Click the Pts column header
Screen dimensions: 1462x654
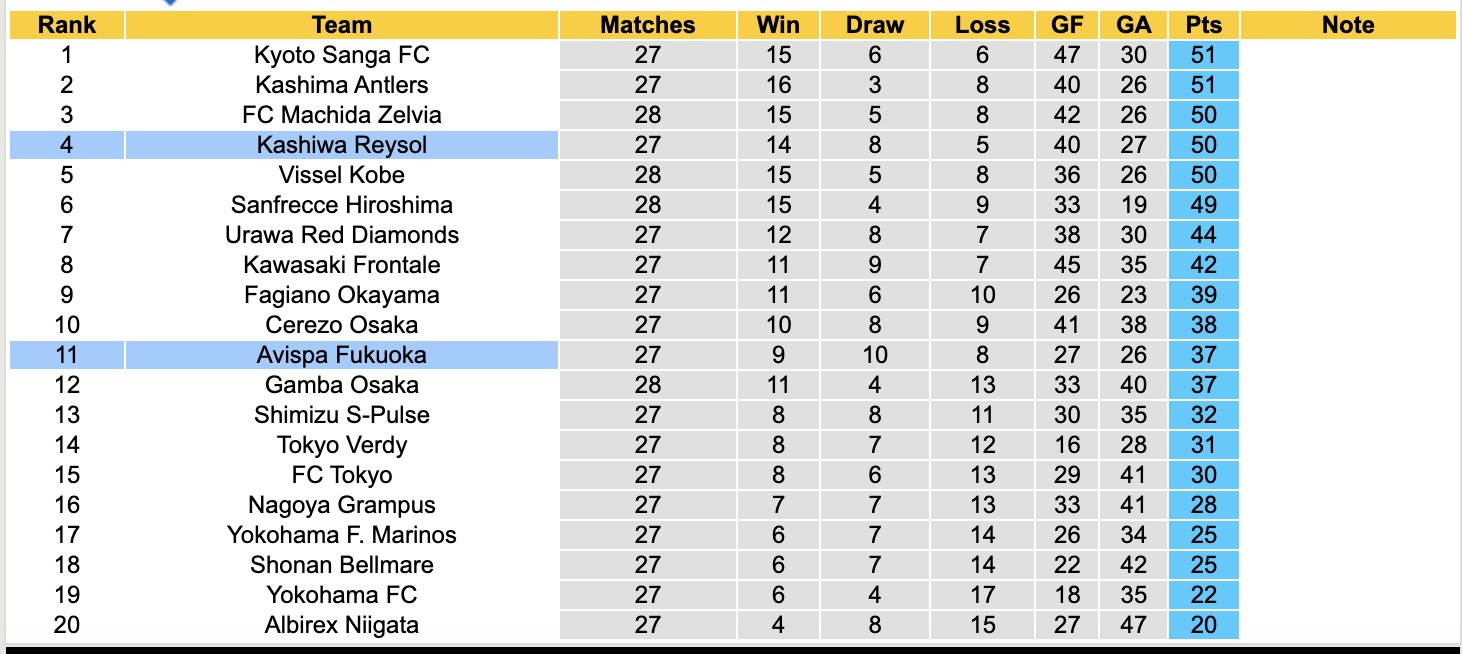click(x=1203, y=25)
